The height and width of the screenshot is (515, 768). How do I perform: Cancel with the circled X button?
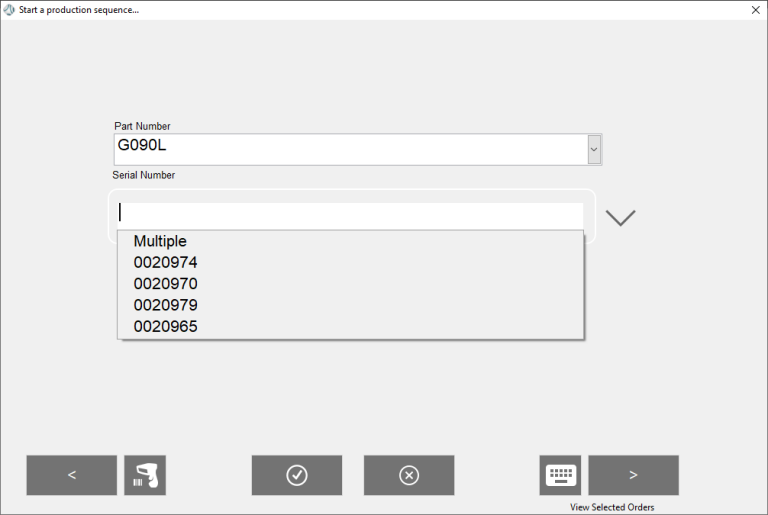[409, 475]
